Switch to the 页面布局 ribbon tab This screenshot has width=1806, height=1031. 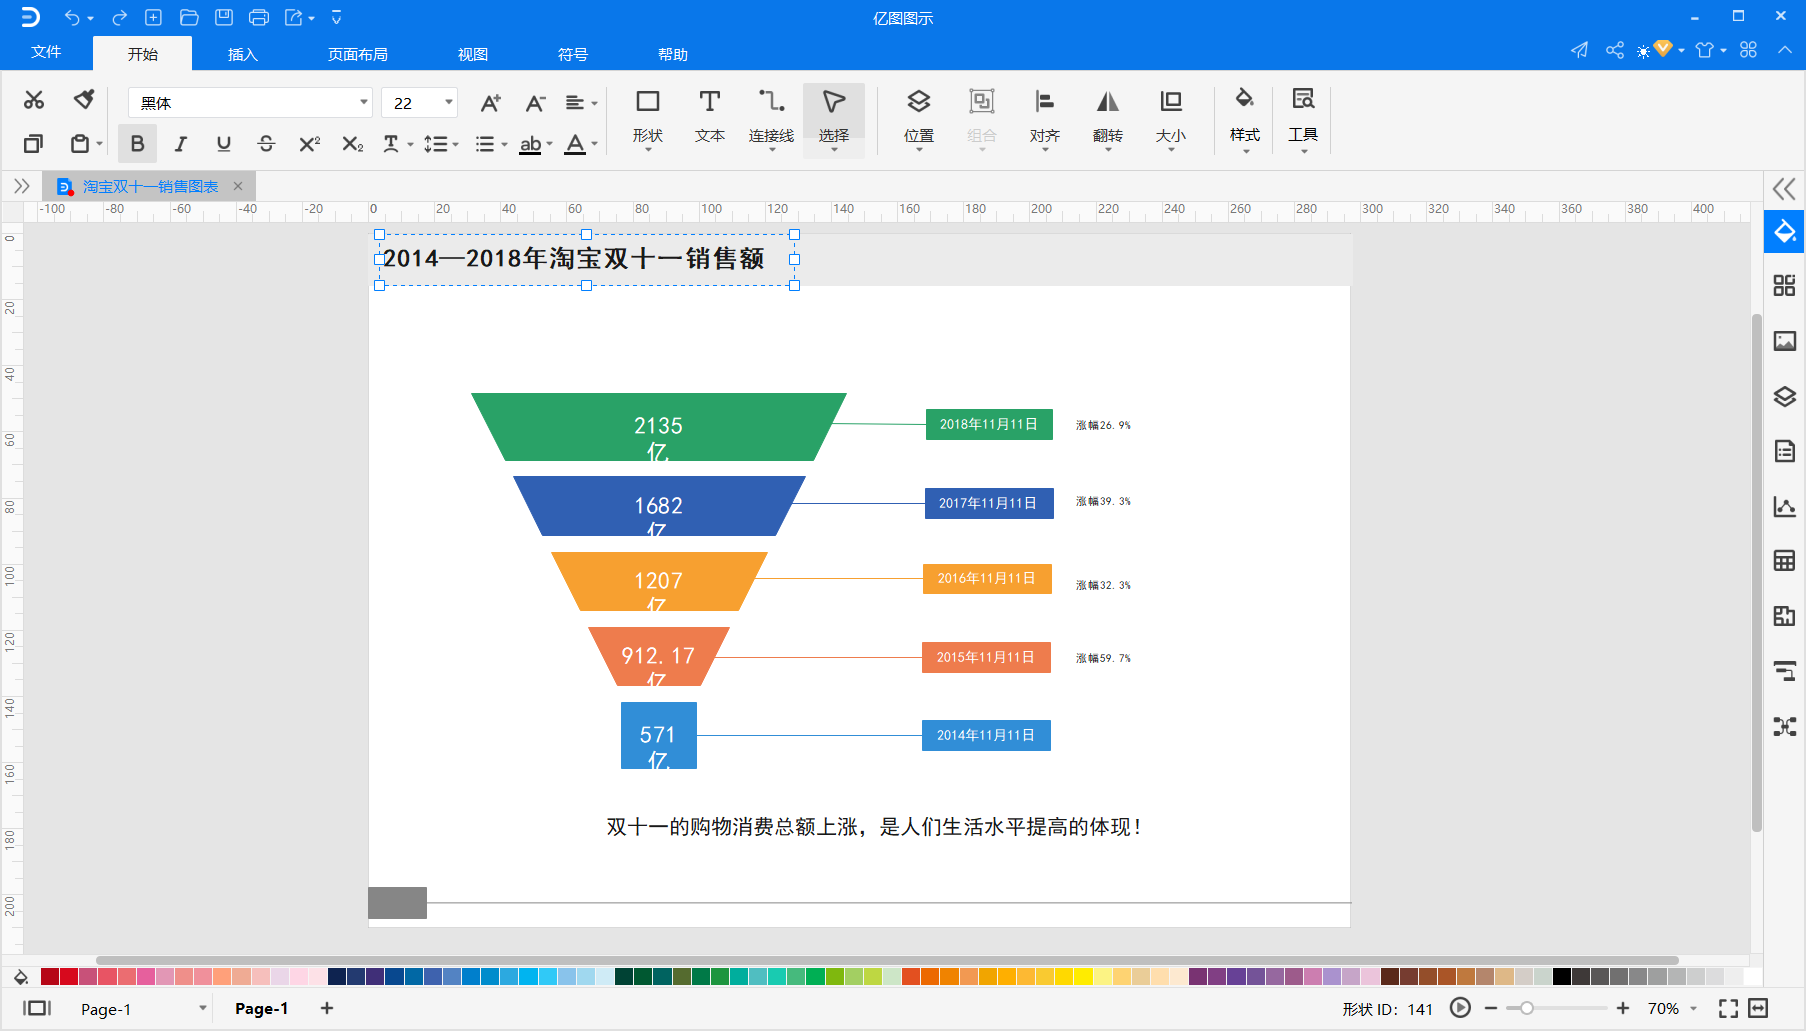point(358,54)
